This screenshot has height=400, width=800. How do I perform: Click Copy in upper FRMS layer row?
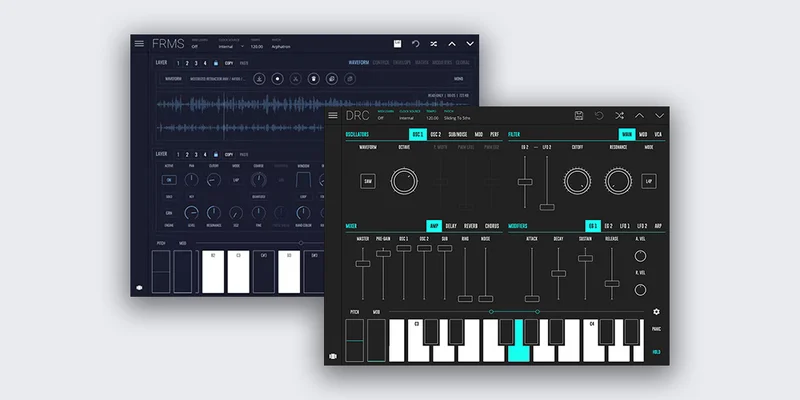click(x=229, y=63)
